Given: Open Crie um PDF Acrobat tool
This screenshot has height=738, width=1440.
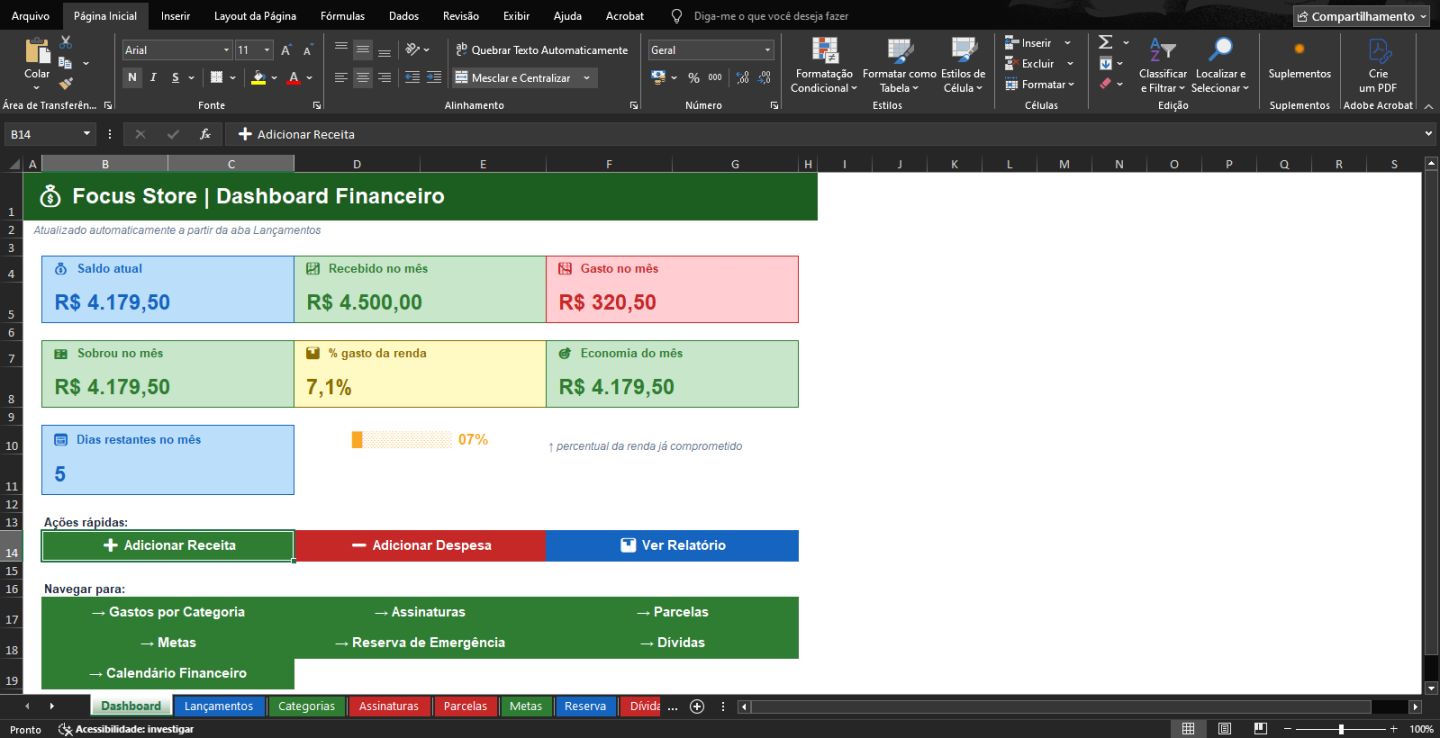Looking at the screenshot, I should pyautogui.click(x=1378, y=65).
